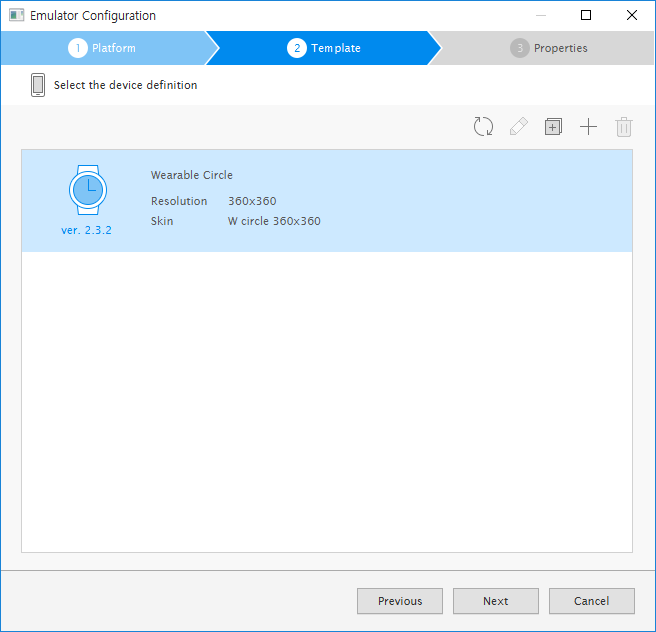656x632 pixels.
Task: Click the clone template icon
Action: (x=553, y=127)
